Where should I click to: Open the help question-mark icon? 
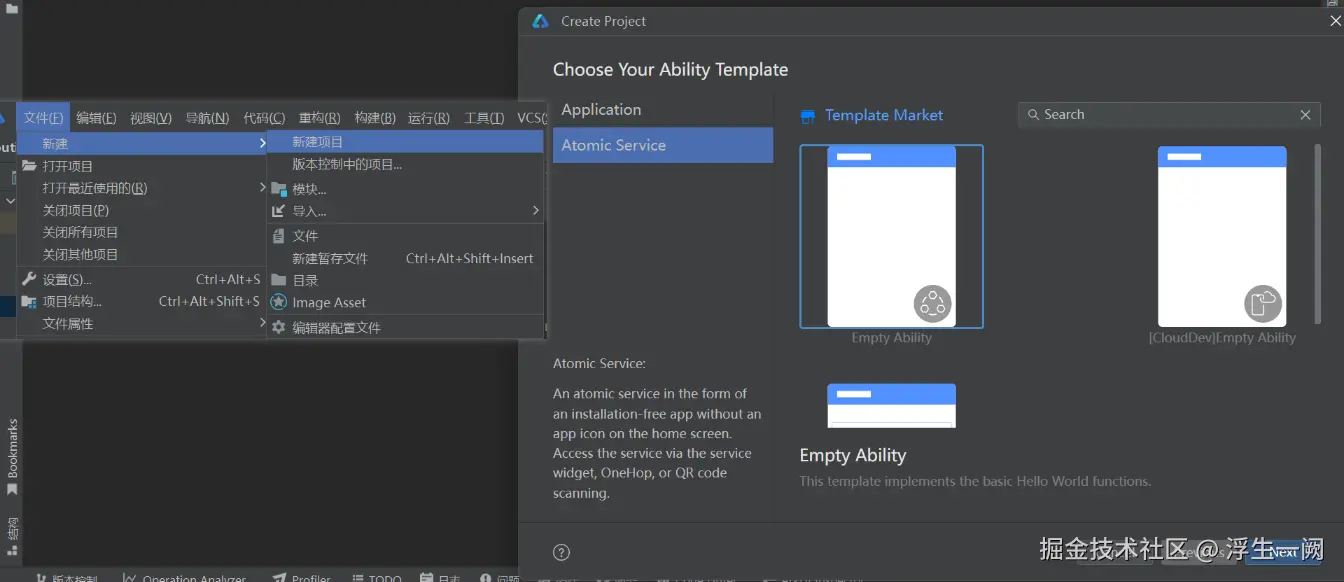pos(562,552)
